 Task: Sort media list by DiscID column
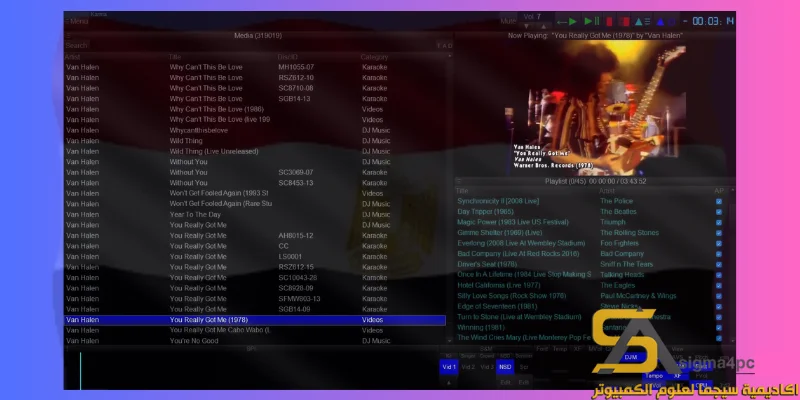point(288,57)
